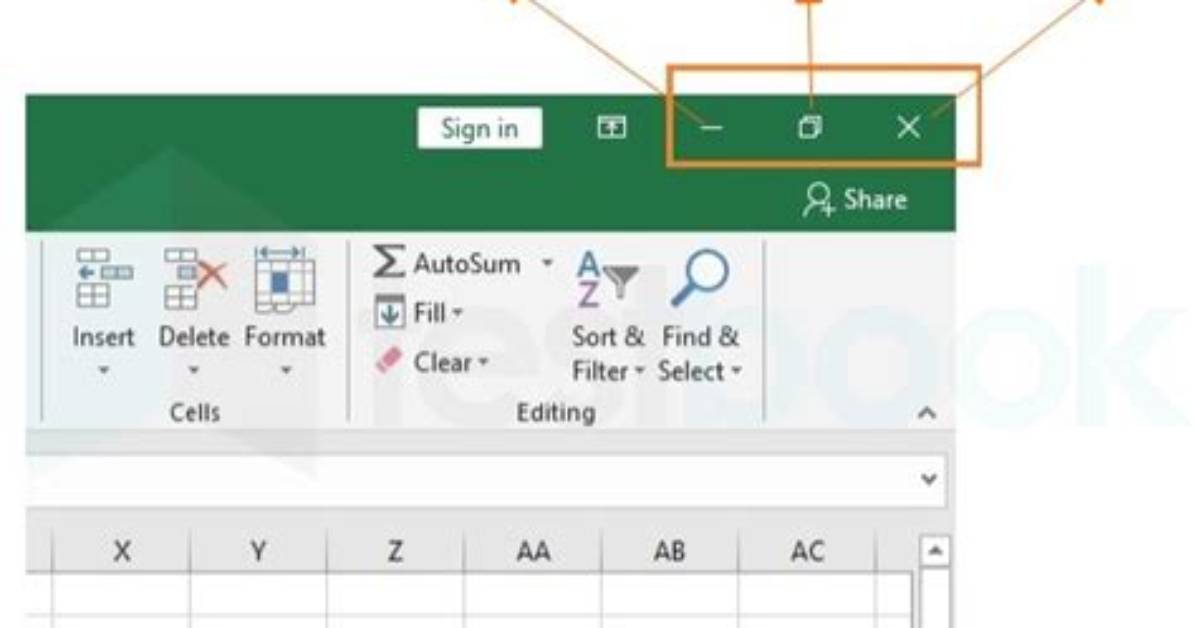Click the Delete cells icon

(x=195, y=279)
